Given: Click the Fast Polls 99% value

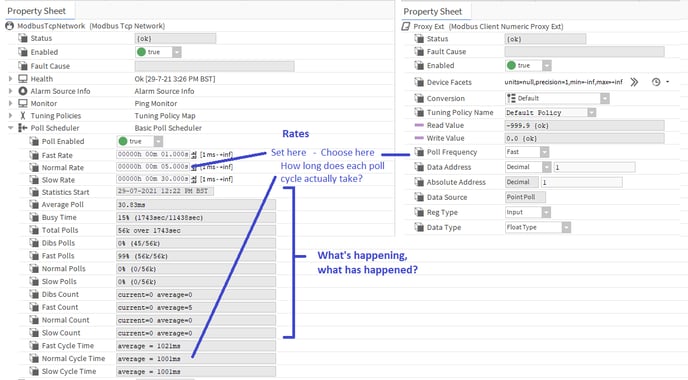Looking at the screenshot, I should point(196,256).
